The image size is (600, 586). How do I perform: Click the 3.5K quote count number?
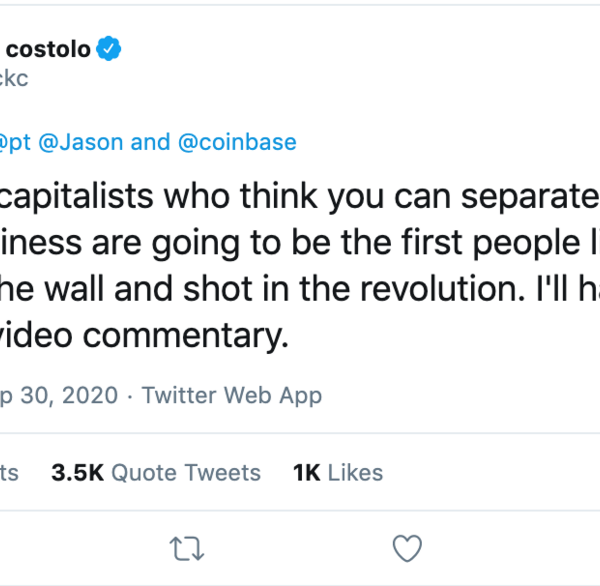click(x=77, y=472)
